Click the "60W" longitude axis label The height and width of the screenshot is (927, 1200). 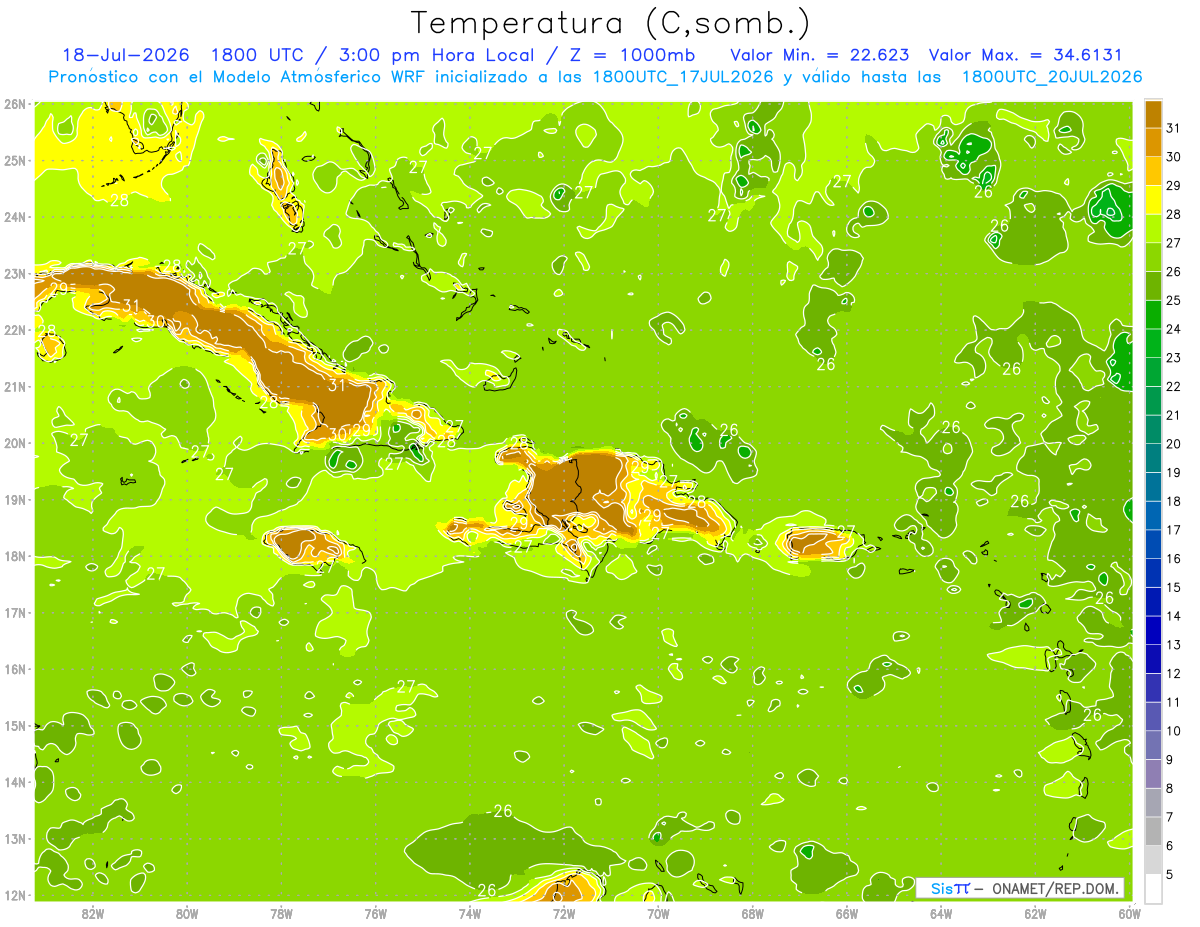tap(1128, 913)
